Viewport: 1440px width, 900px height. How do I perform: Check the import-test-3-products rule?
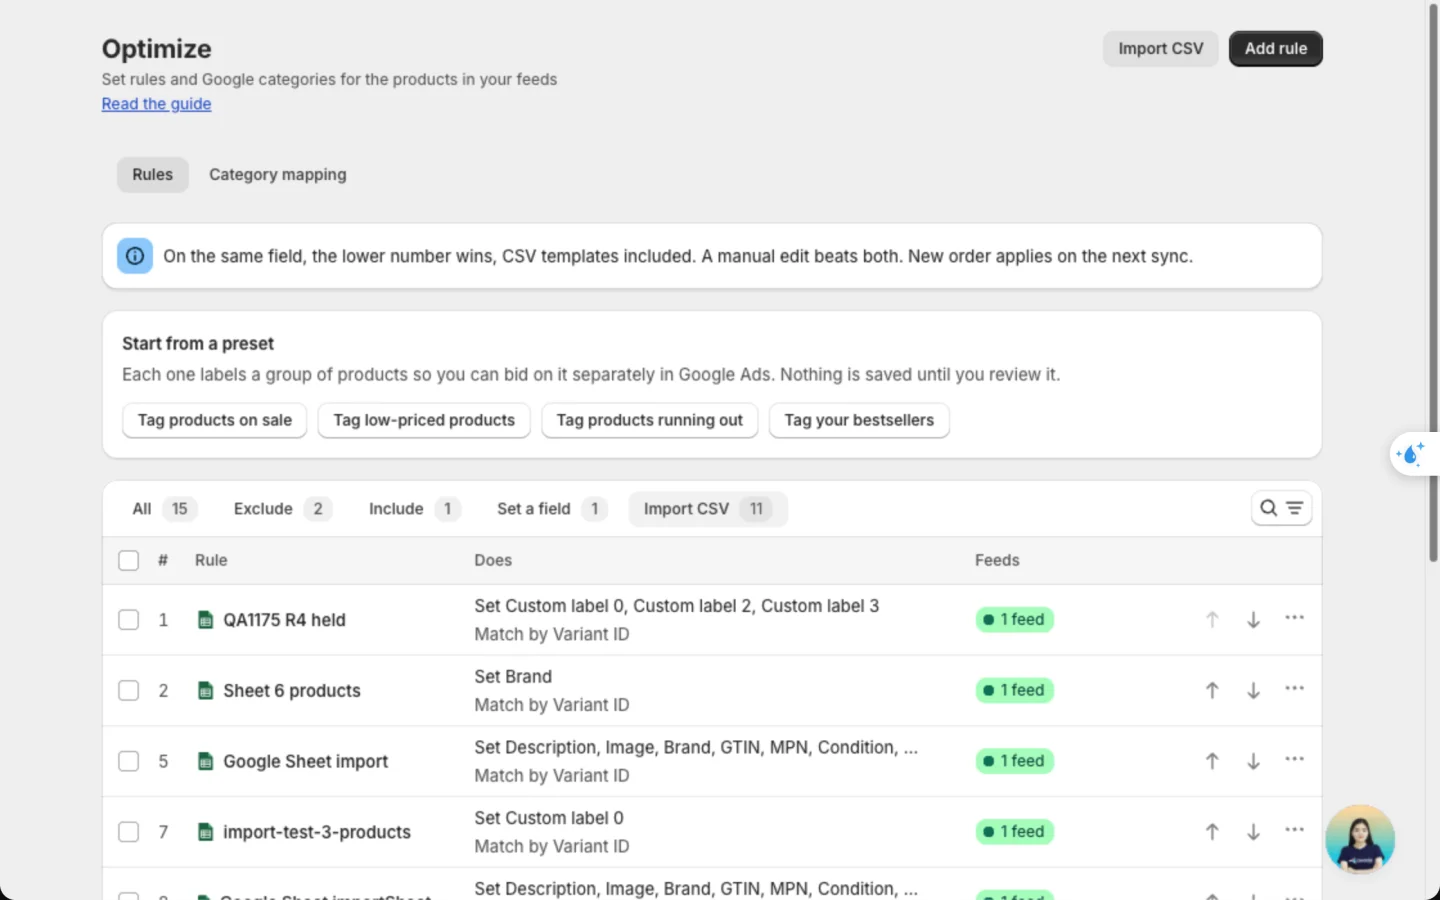129,832
